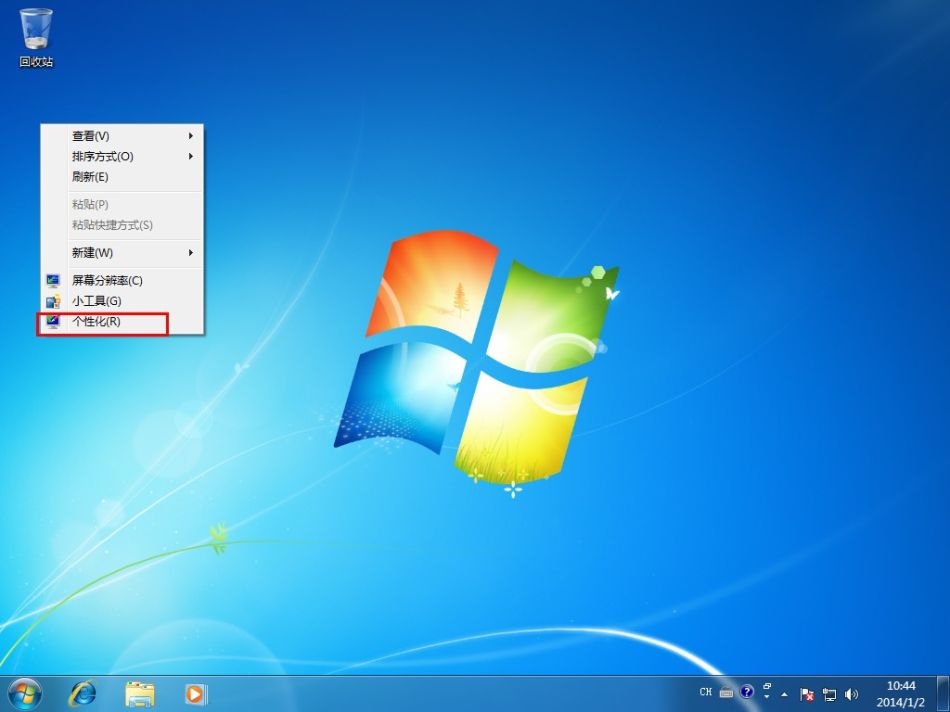Open the 新建(W) submenu
The height and width of the screenshot is (712, 950).
[122, 253]
